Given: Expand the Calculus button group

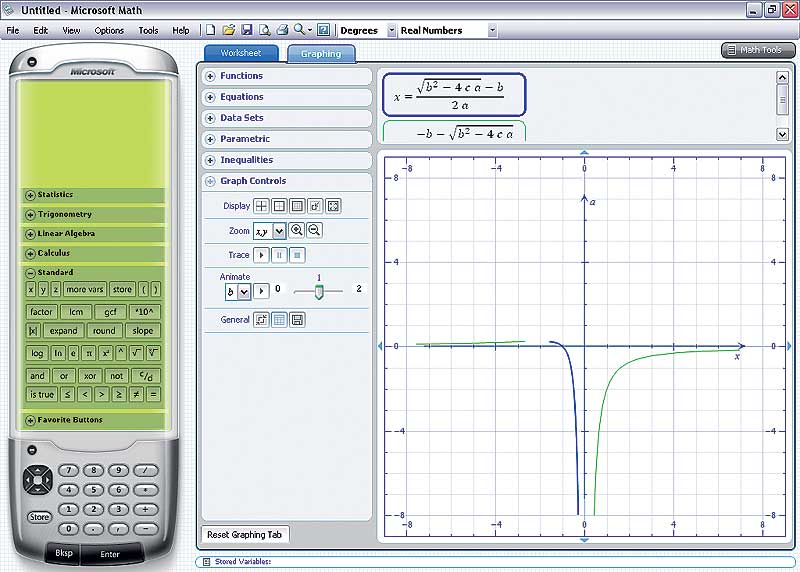Looking at the screenshot, I should [x=30, y=254].
